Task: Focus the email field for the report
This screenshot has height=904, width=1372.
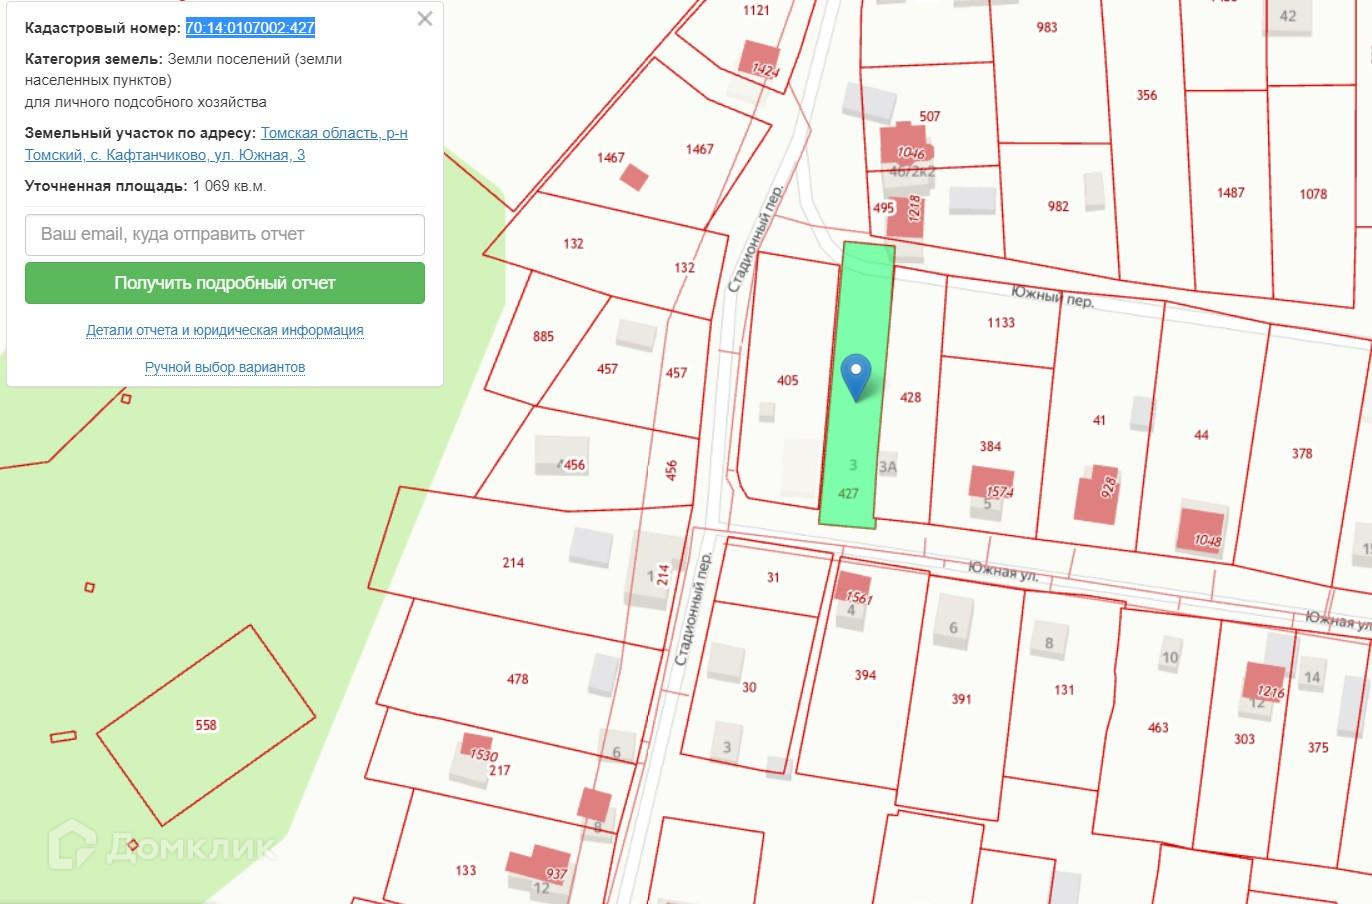Action: point(225,234)
